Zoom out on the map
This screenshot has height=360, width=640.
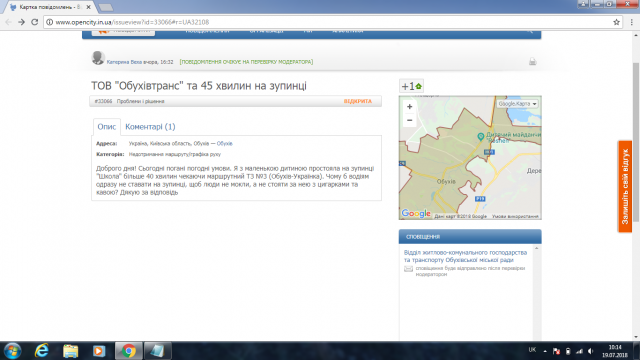409,120
